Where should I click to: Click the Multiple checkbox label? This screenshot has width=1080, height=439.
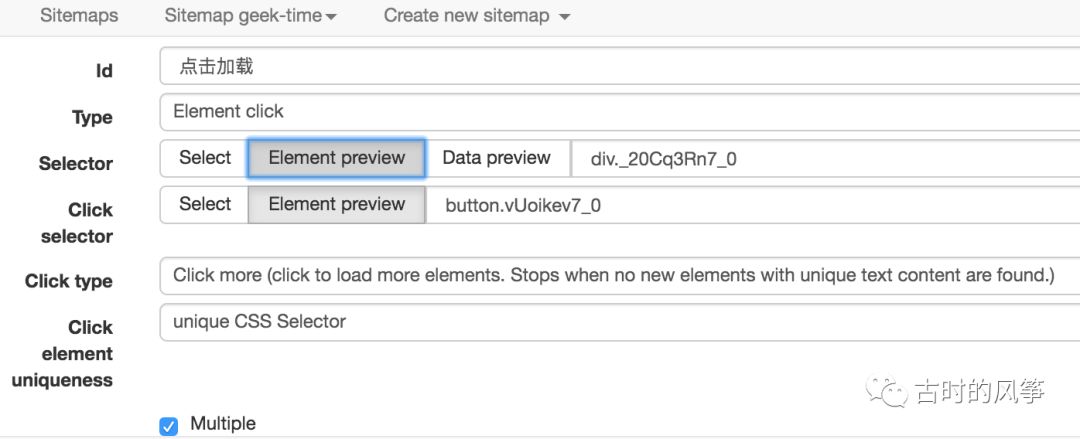pyautogui.click(x=222, y=423)
